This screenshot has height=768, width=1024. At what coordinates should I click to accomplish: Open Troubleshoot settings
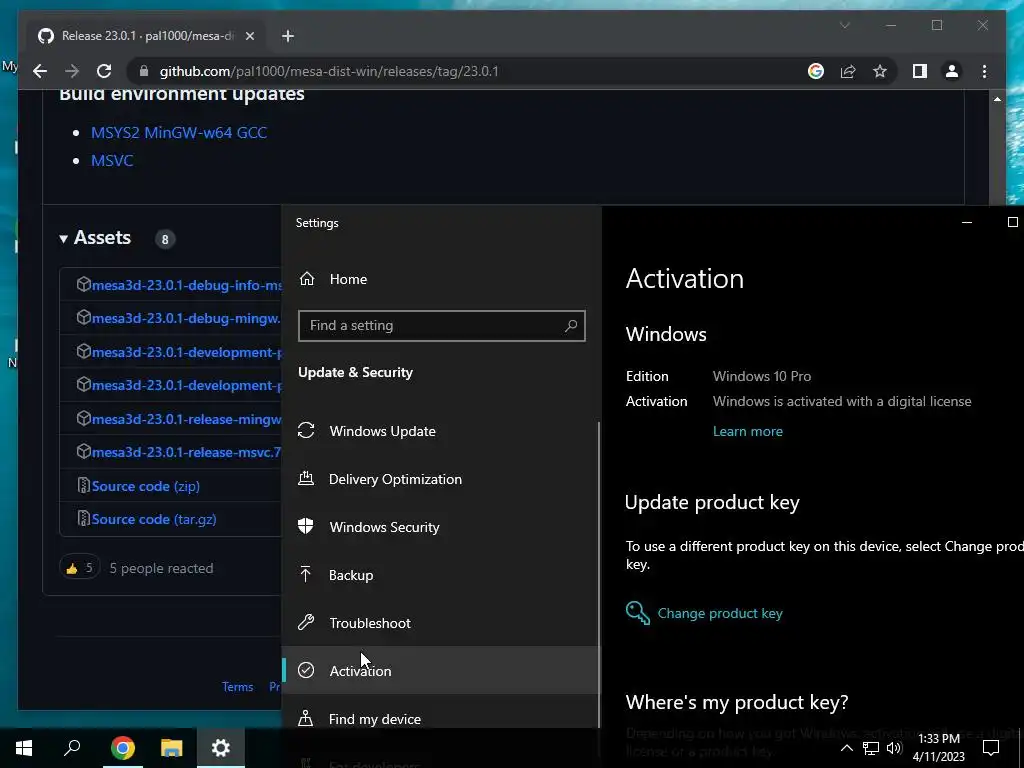[440, 623]
